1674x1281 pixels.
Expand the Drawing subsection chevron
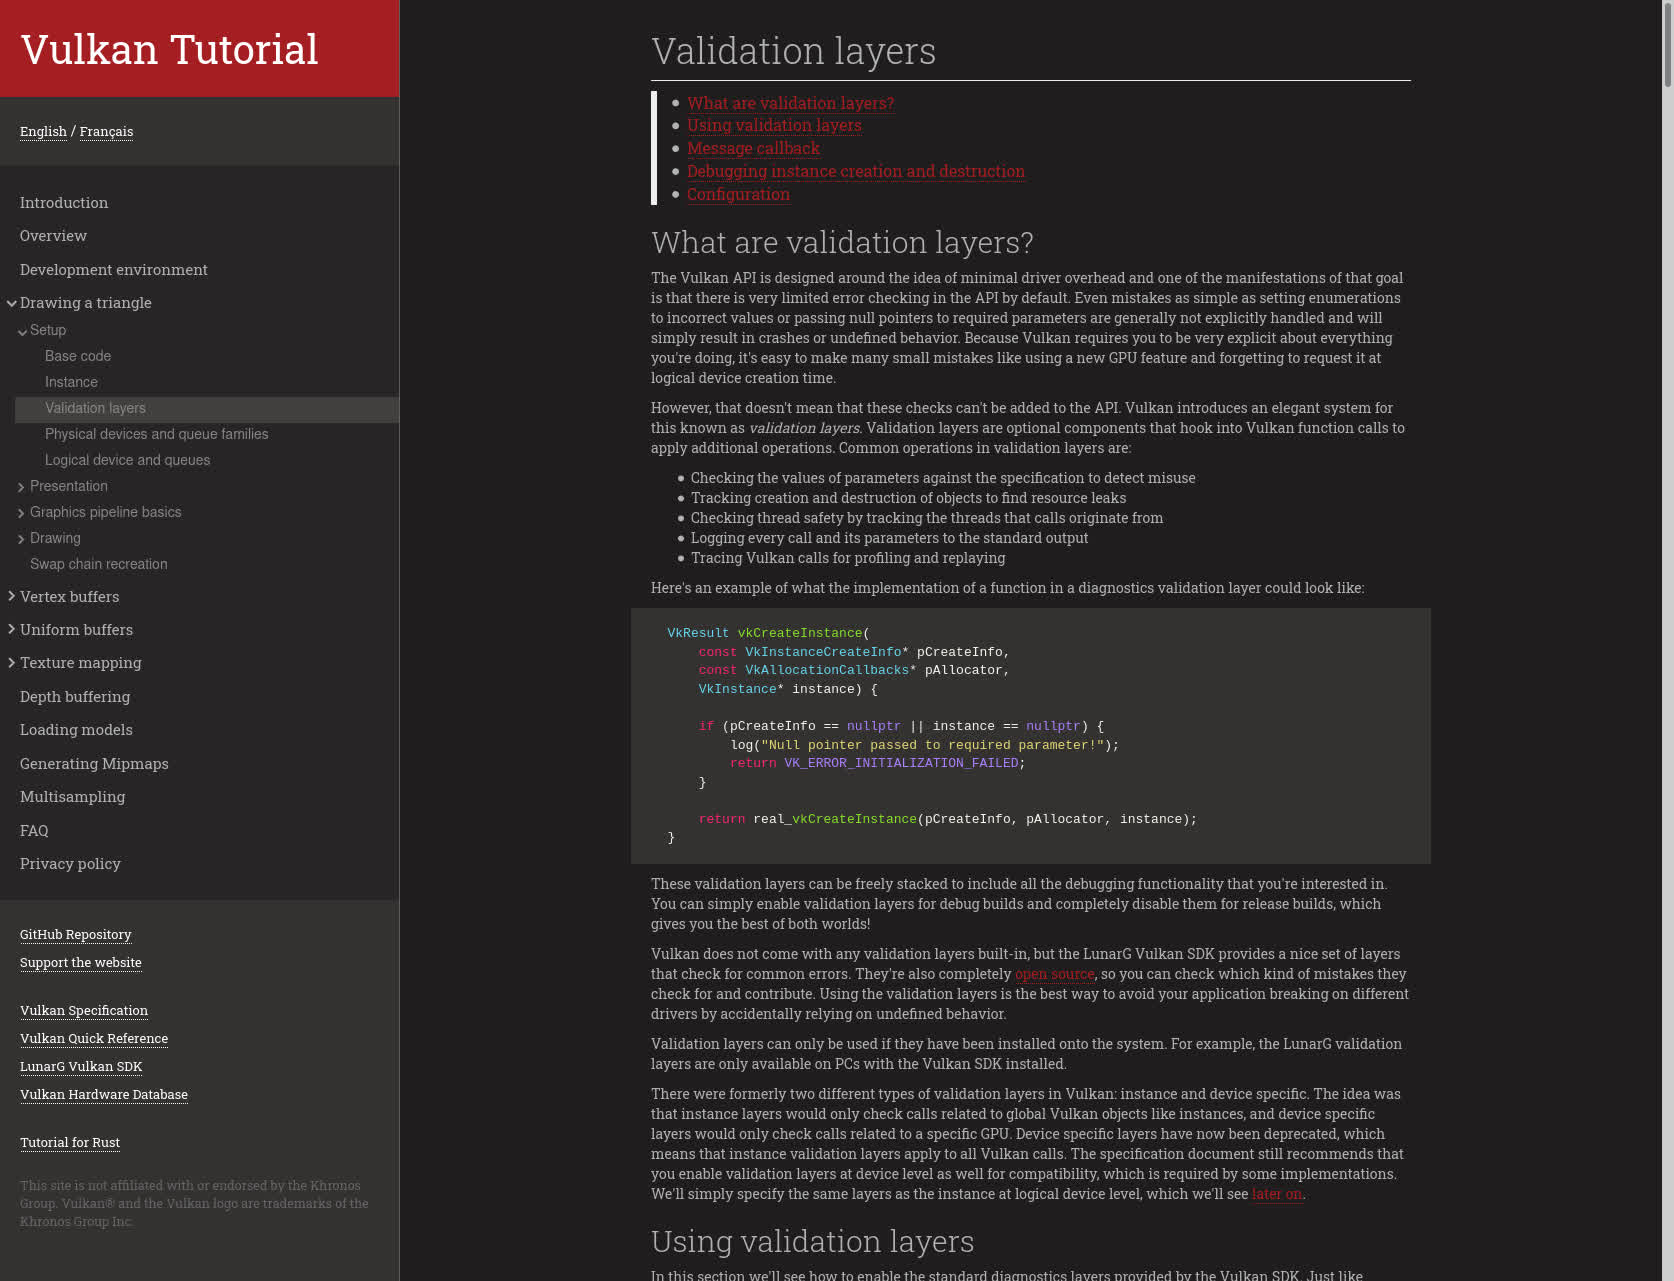click(22, 539)
